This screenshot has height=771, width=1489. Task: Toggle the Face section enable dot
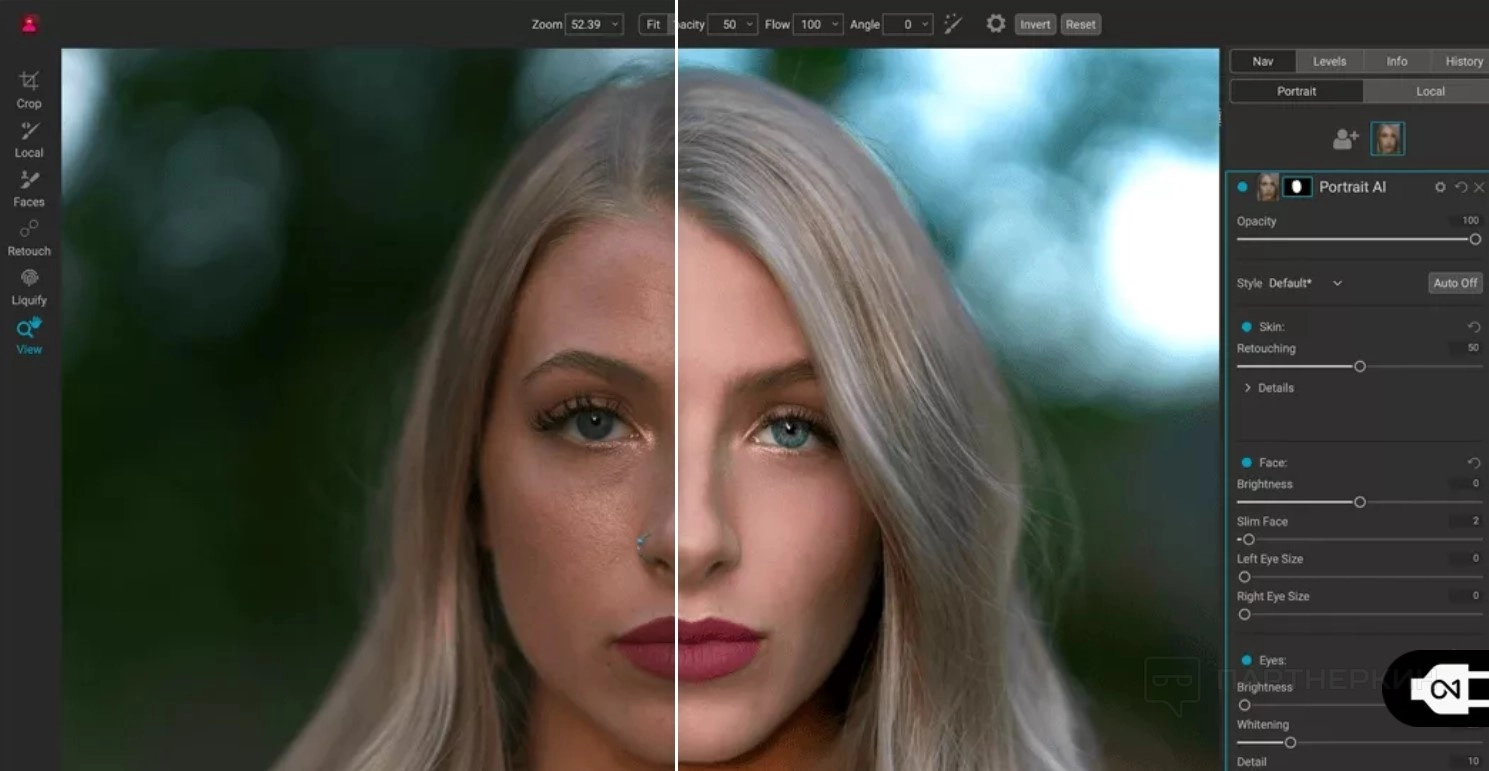pos(1246,463)
